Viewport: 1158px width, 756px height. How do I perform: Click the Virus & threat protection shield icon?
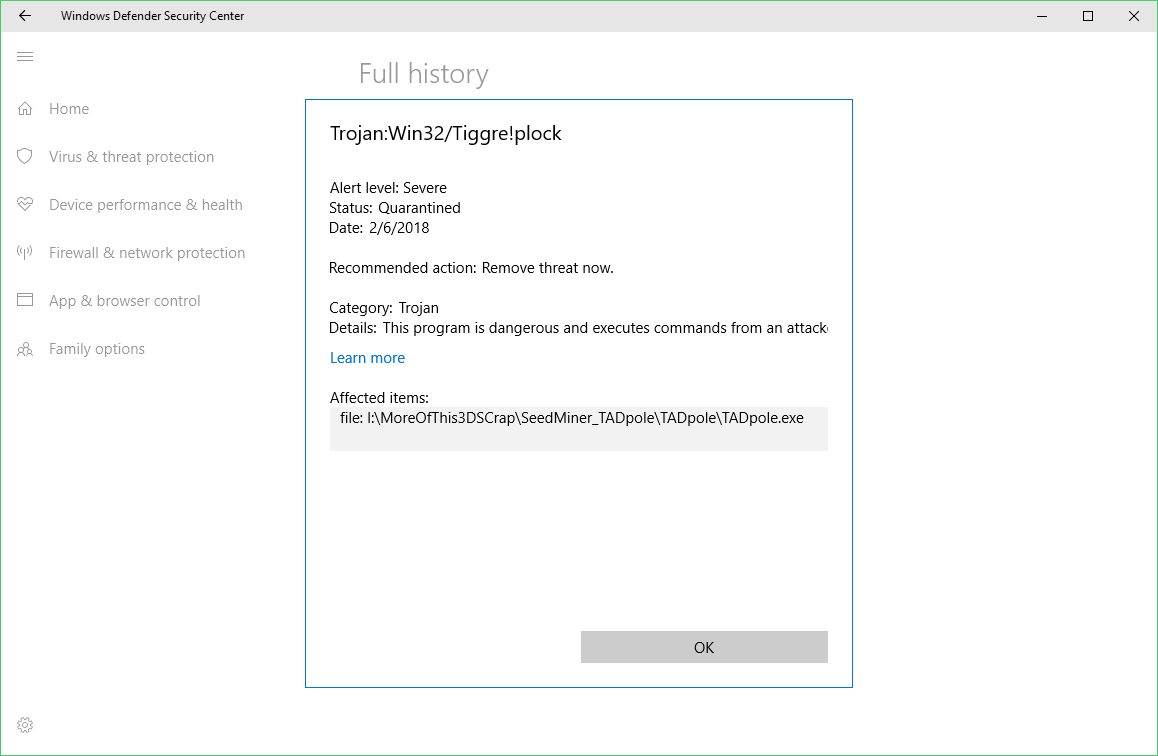tap(24, 156)
